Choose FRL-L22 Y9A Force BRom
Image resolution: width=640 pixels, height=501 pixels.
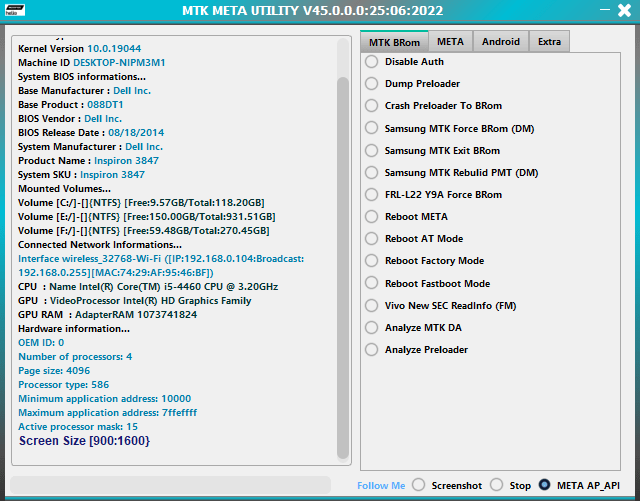point(433,195)
